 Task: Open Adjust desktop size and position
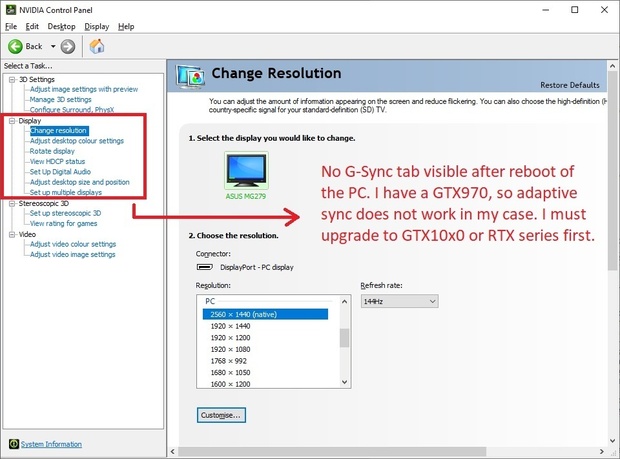(x=79, y=182)
